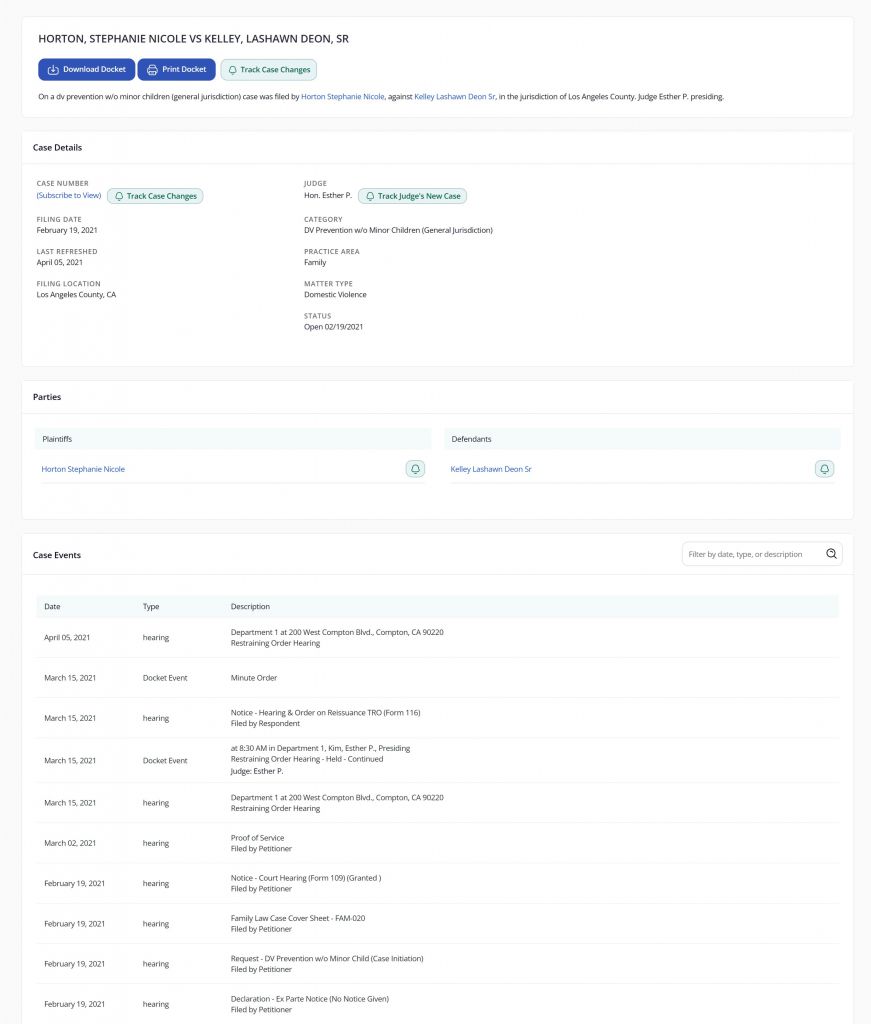Click the Date column header
This screenshot has width=871, height=1024.
pos(52,607)
